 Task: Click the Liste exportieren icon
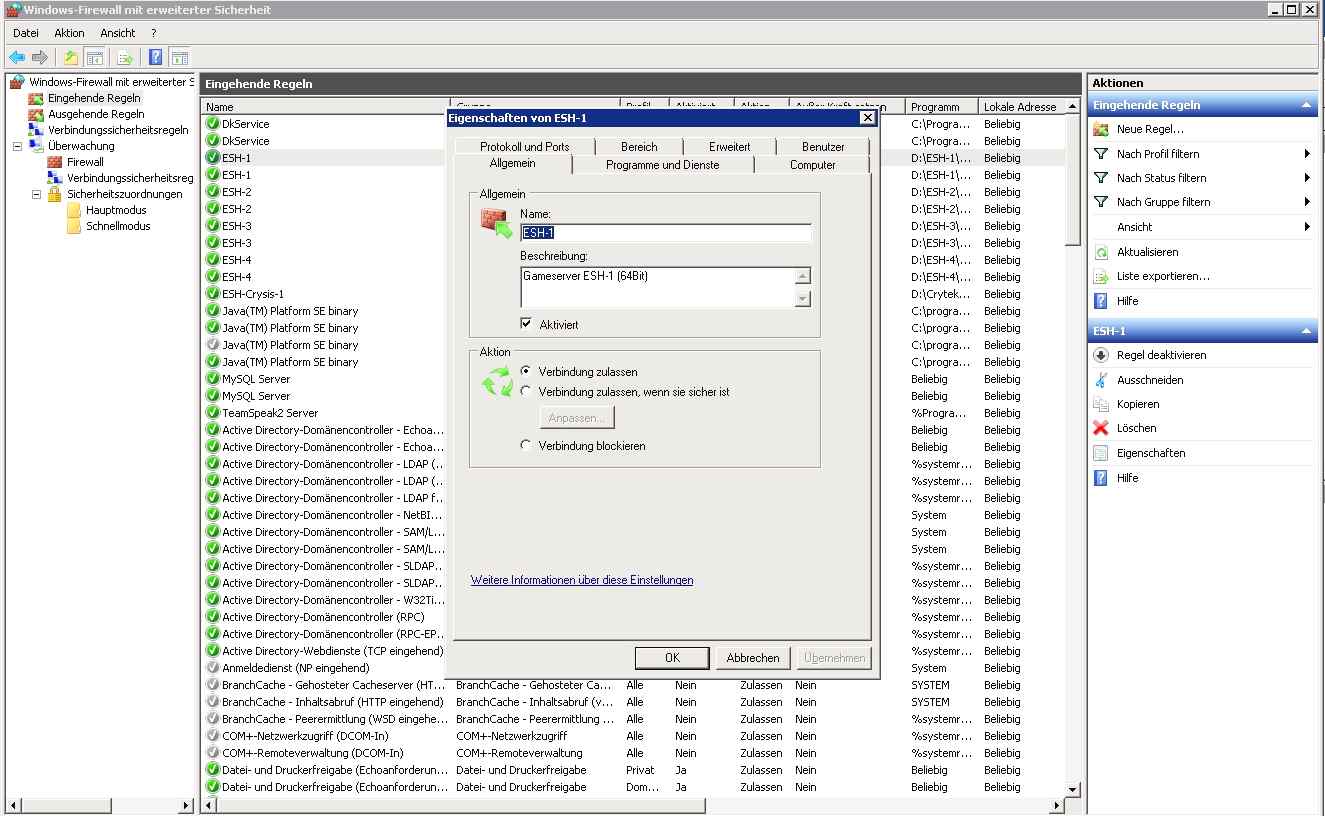tap(1101, 276)
